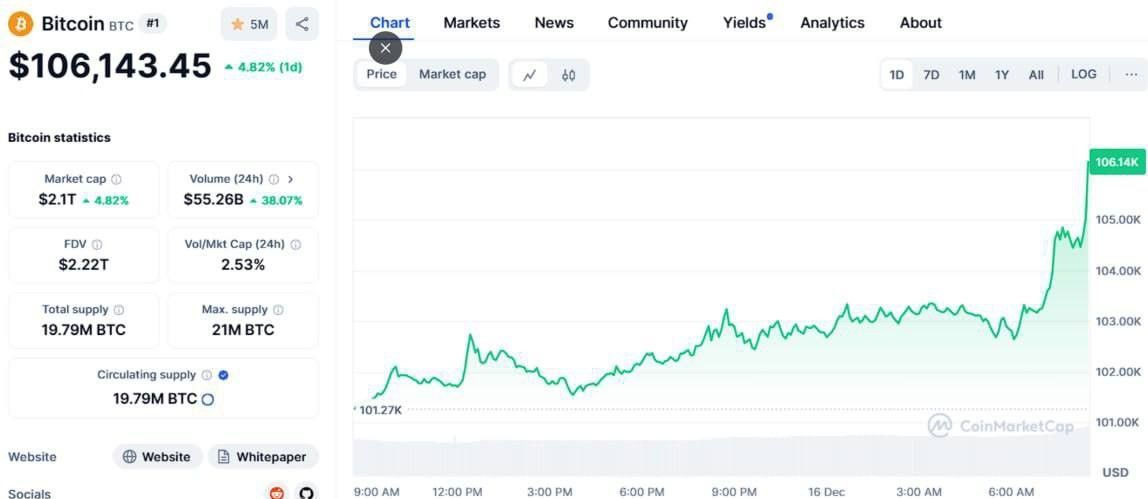The height and width of the screenshot is (499, 1148).
Task: Show info icon next to Volume (24h)
Action: coord(274,179)
